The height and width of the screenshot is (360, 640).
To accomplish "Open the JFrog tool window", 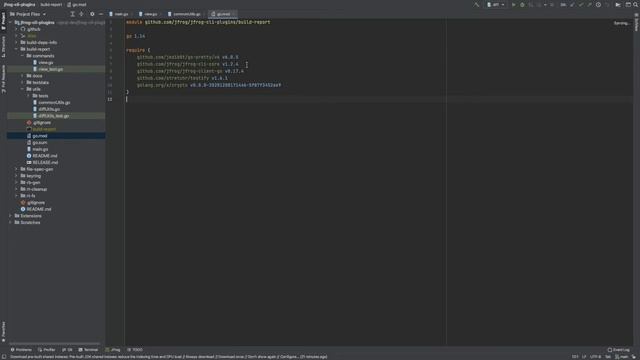I will (x=113, y=350).
